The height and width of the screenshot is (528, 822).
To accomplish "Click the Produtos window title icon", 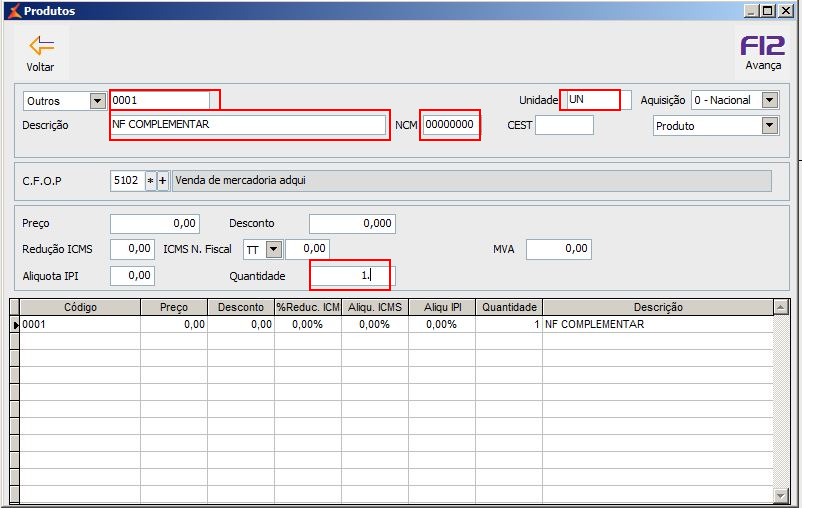I will point(14,10).
